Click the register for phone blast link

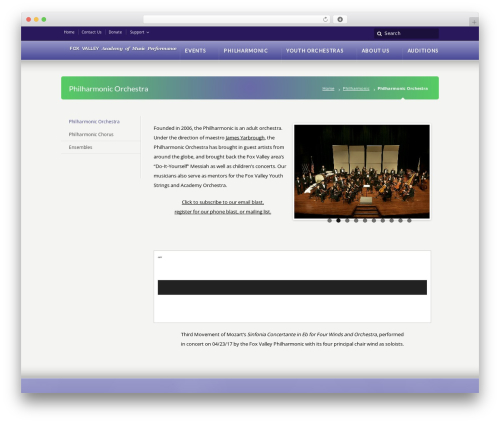(x=223, y=212)
